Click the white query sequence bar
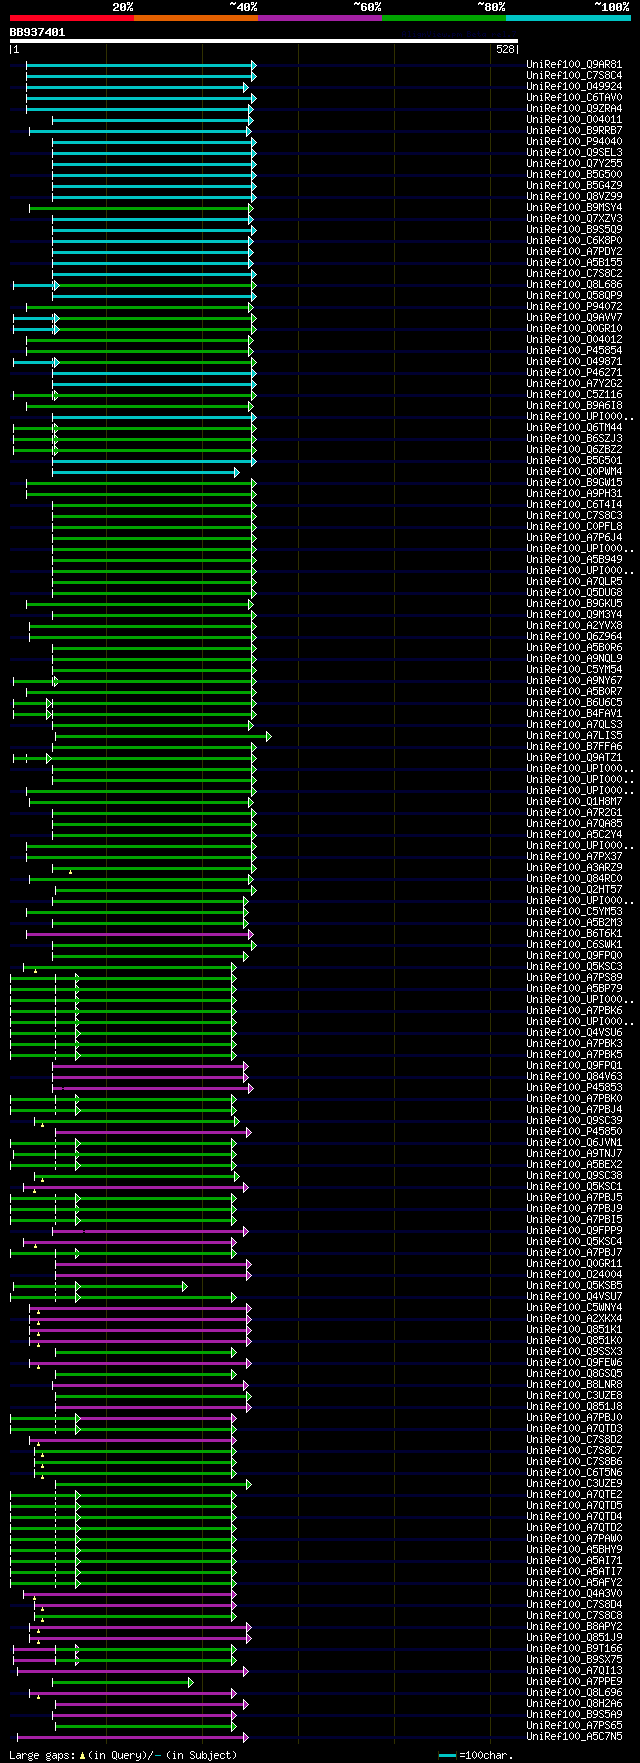Image resolution: width=640 pixels, height=1763 pixels. coord(264,41)
